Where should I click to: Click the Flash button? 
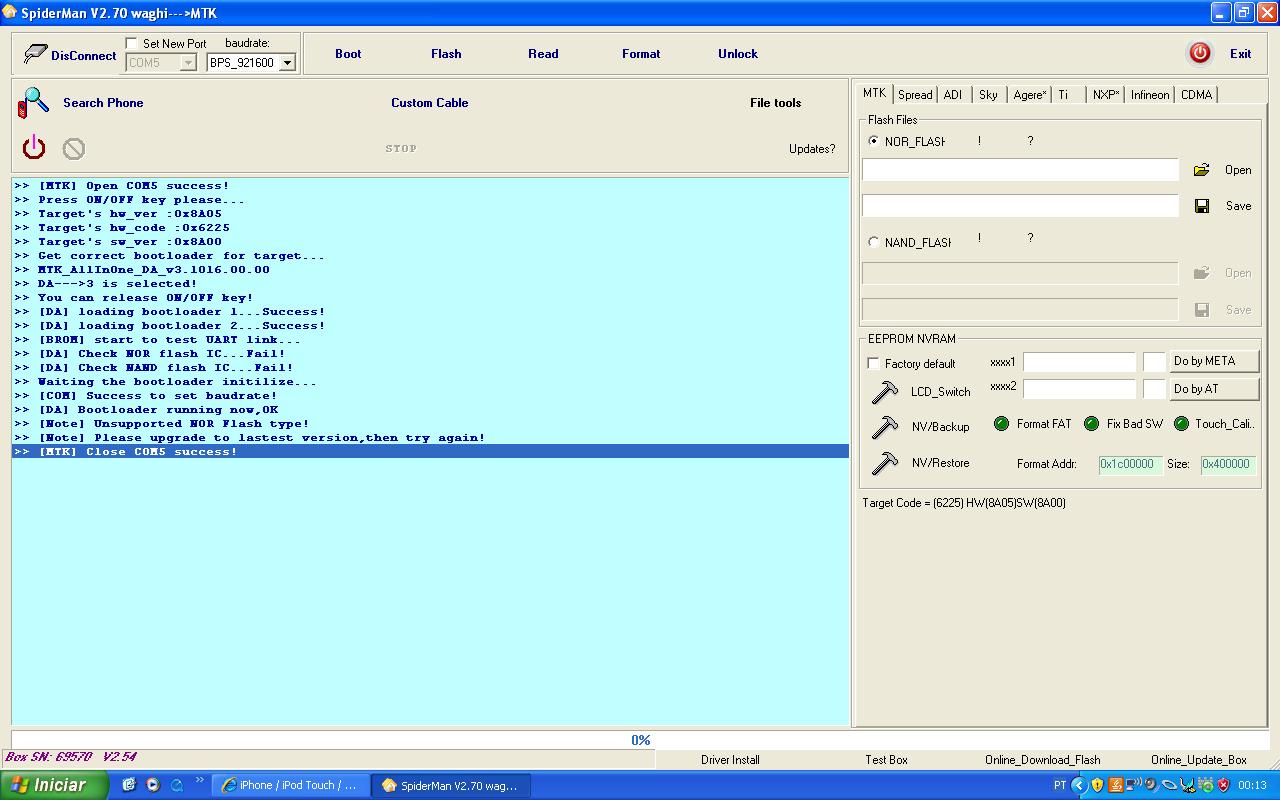pos(446,54)
